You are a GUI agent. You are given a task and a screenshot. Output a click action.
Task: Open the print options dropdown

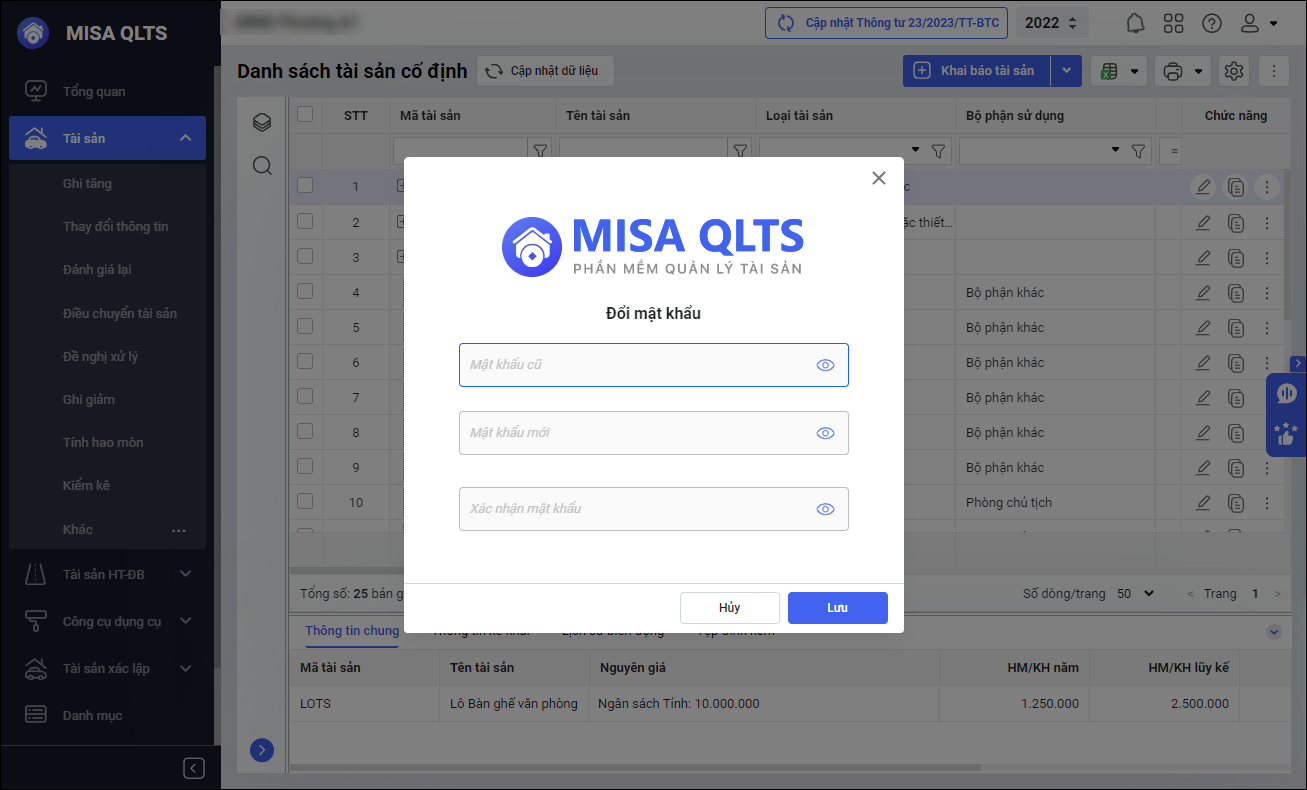tap(1183, 71)
